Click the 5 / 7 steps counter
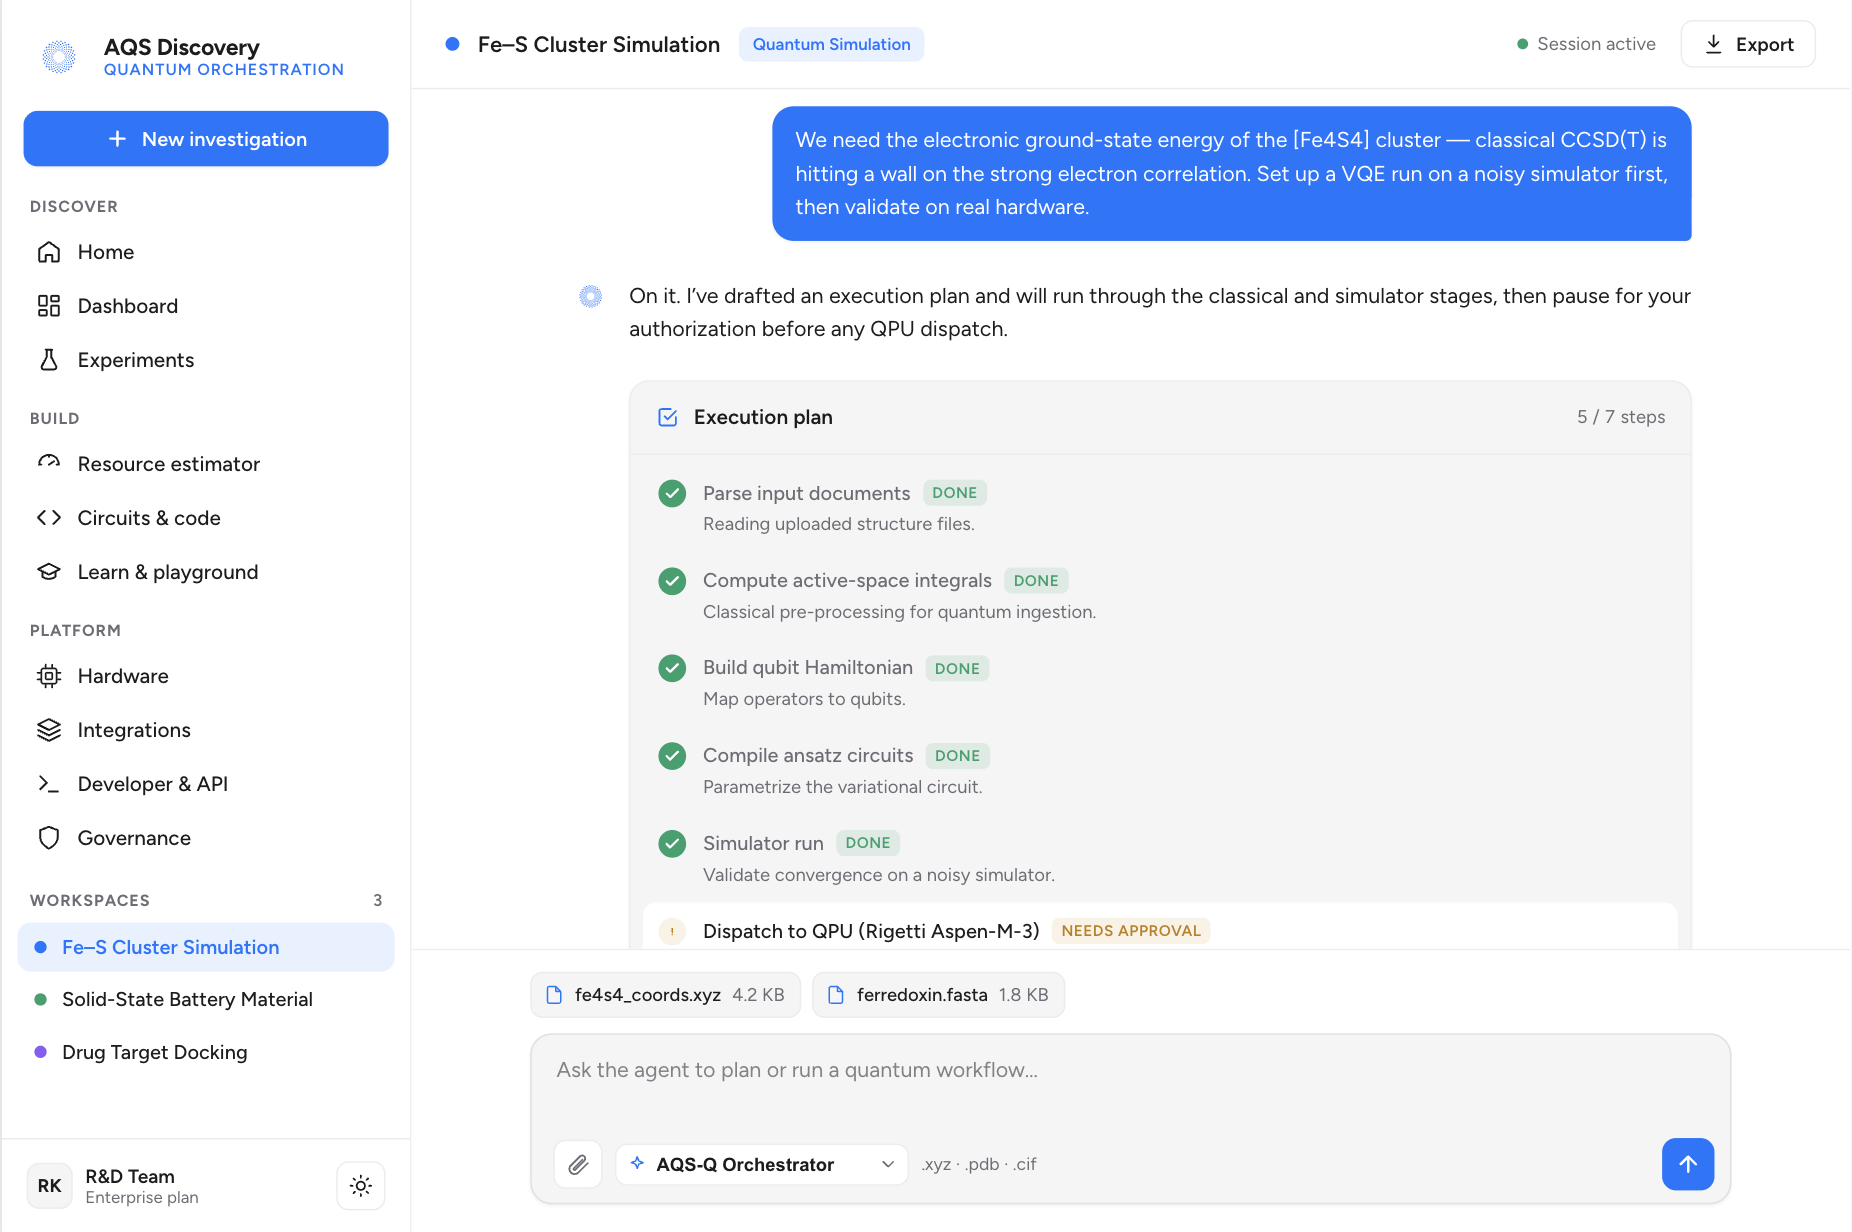The height and width of the screenshot is (1232, 1852). point(1621,417)
